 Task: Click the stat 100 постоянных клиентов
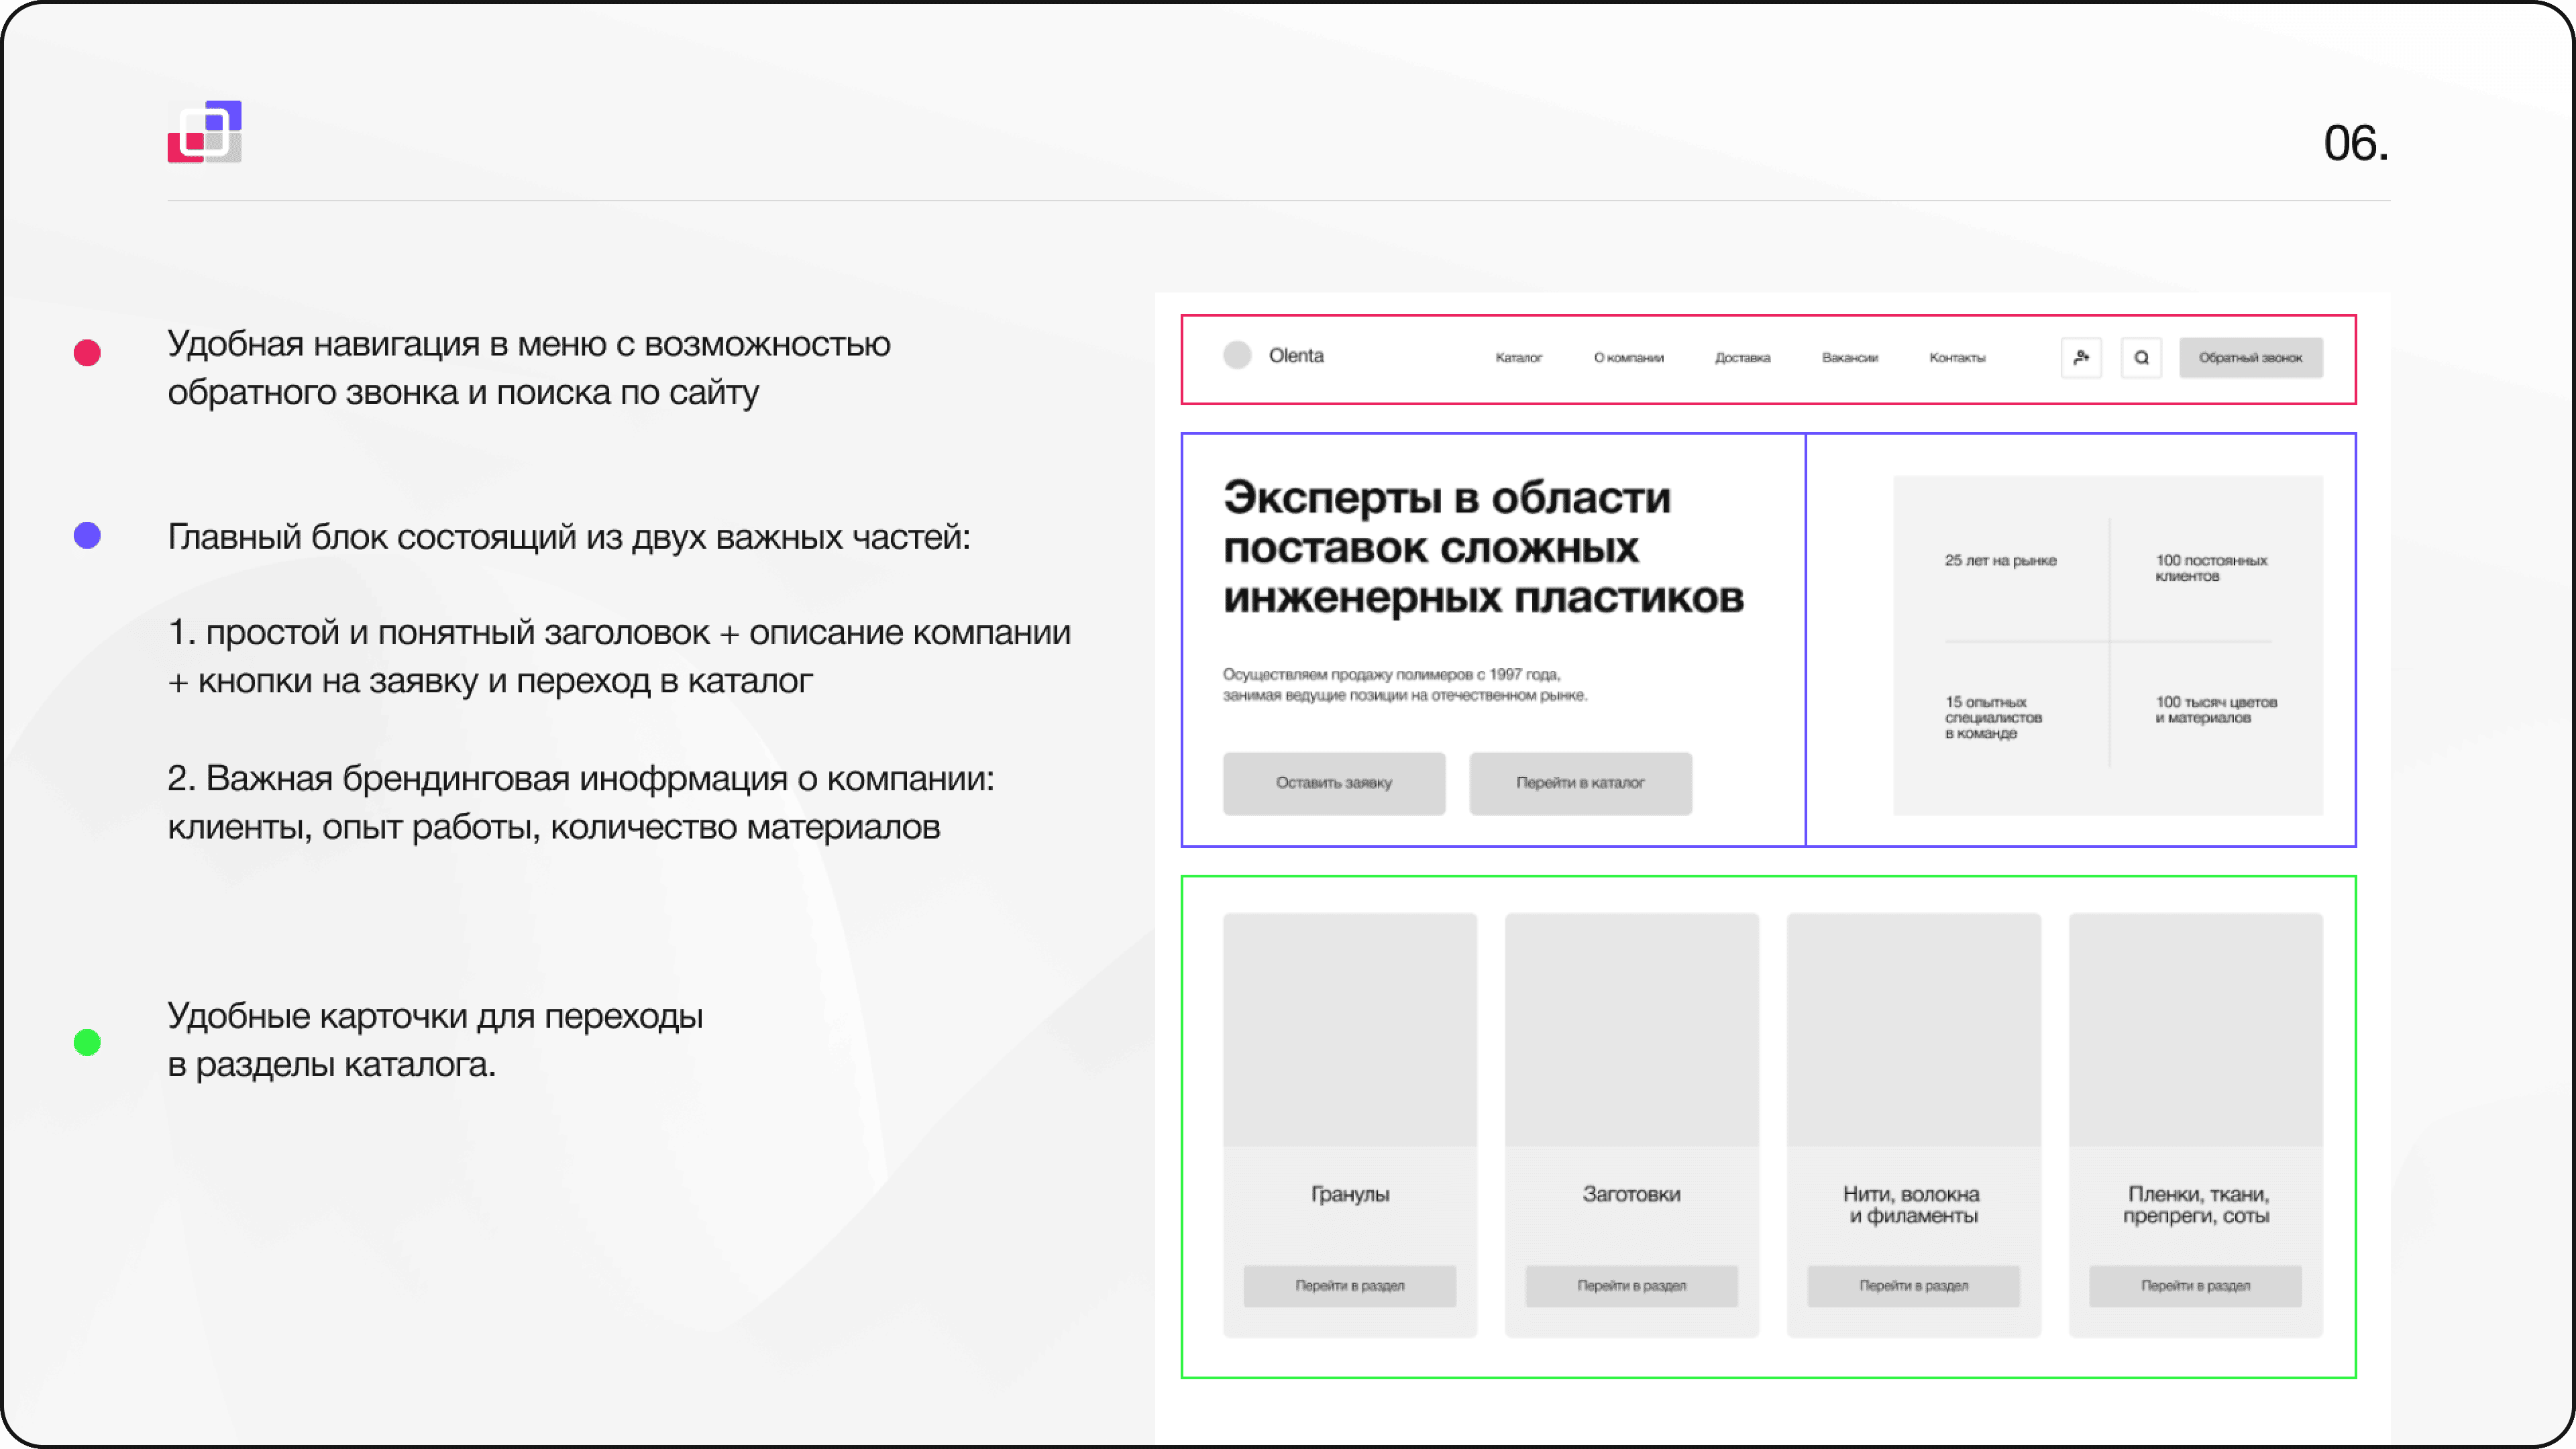pyautogui.click(x=2211, y=568)
